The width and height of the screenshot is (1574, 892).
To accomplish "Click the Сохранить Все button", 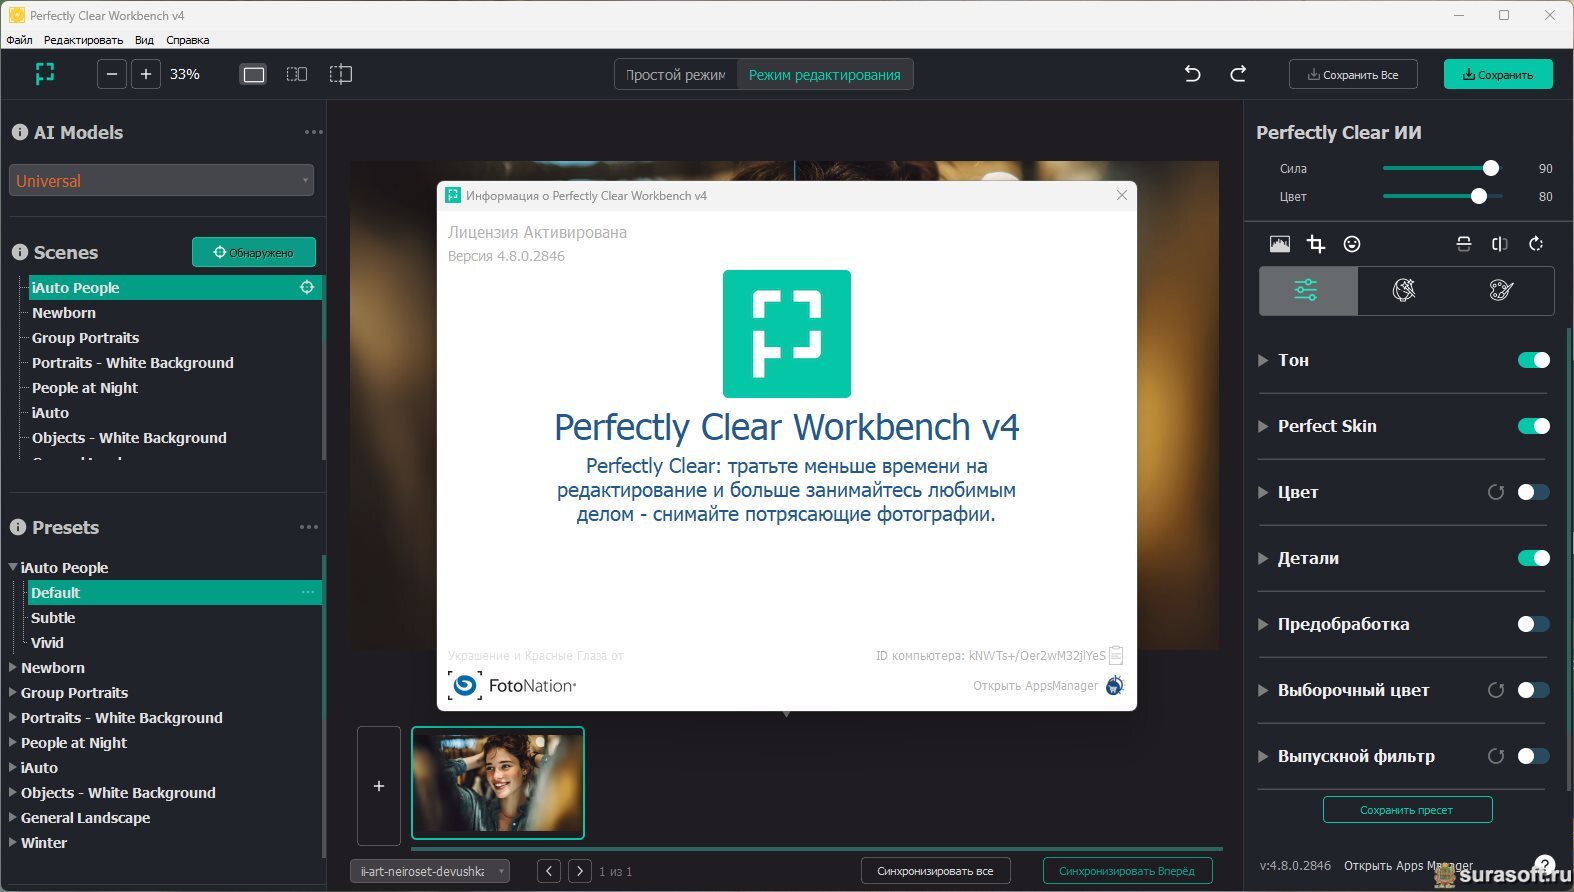I will pos(1353,74).
